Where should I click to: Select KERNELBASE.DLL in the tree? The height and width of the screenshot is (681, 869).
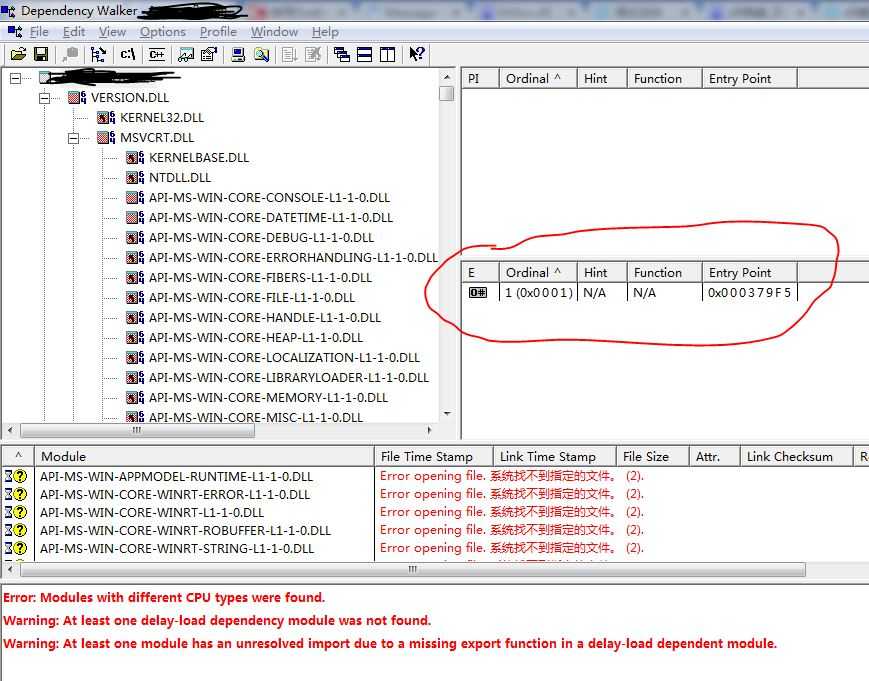coord(199,158)
